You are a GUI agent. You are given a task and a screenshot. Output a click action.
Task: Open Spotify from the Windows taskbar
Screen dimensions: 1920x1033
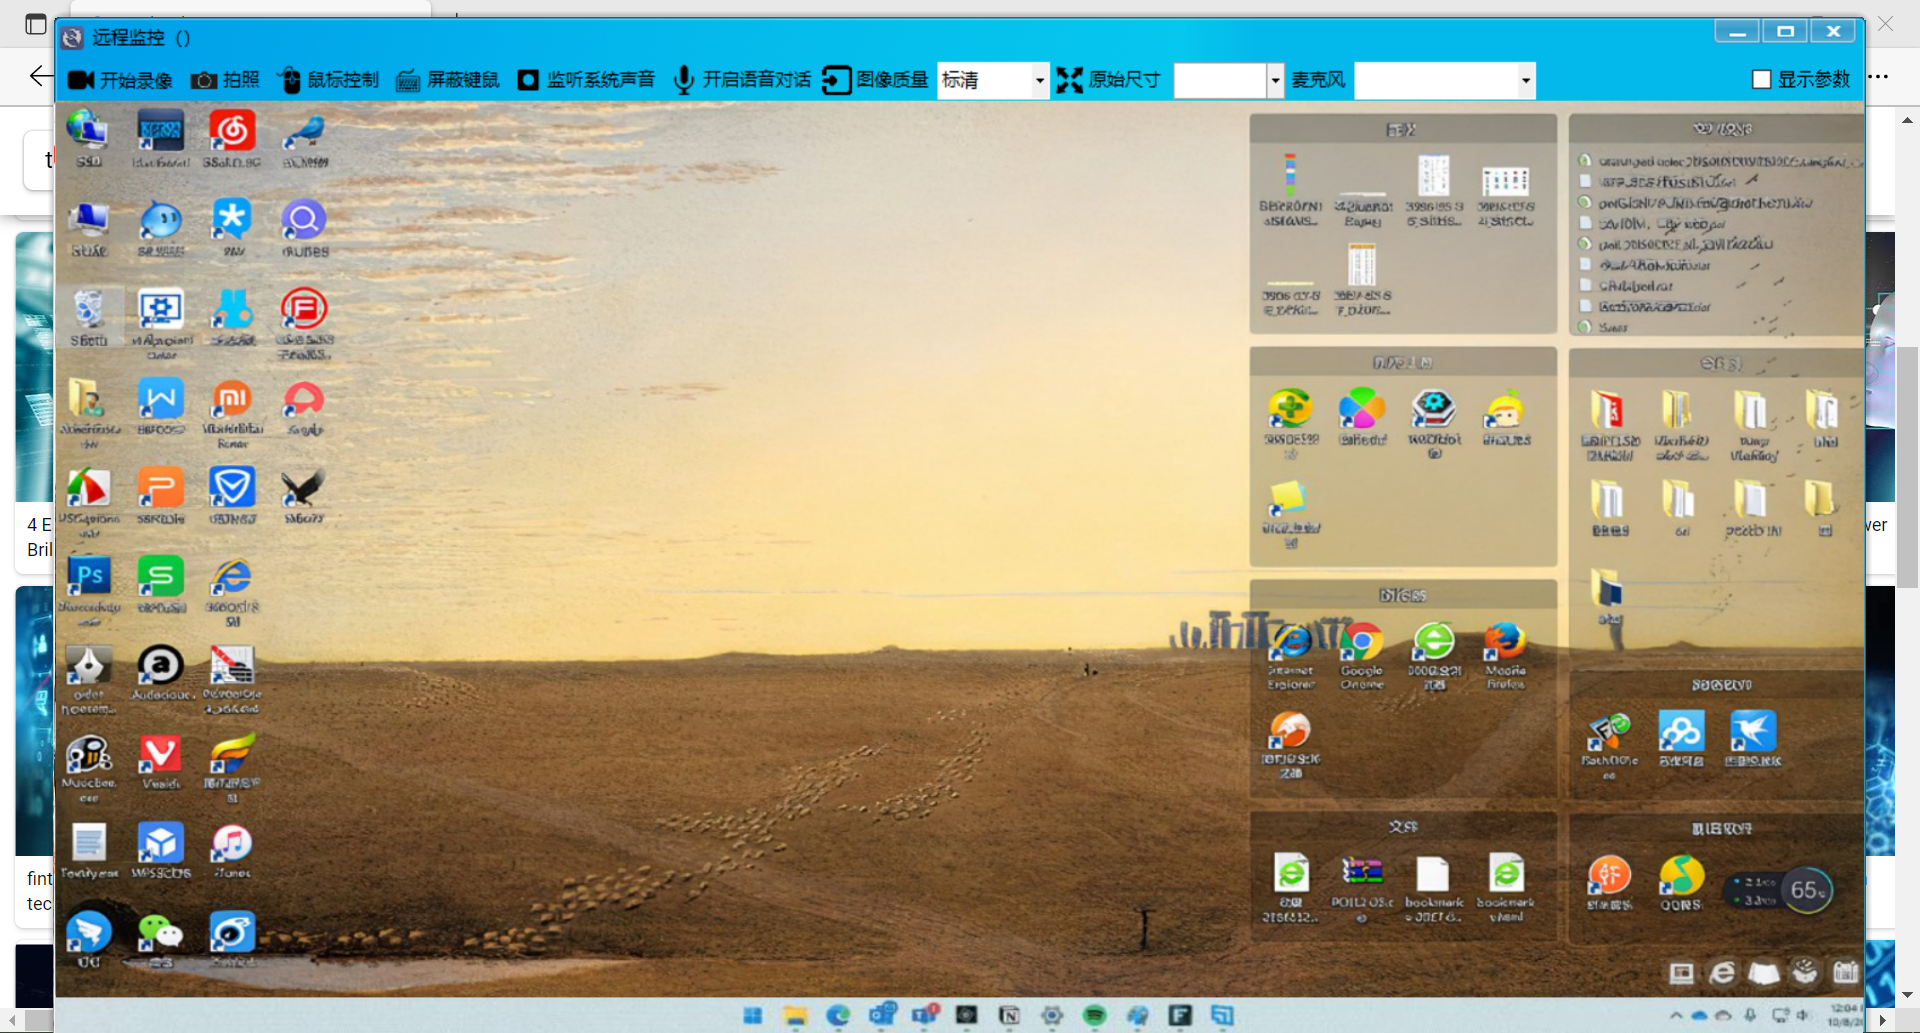[1095, 1016]
